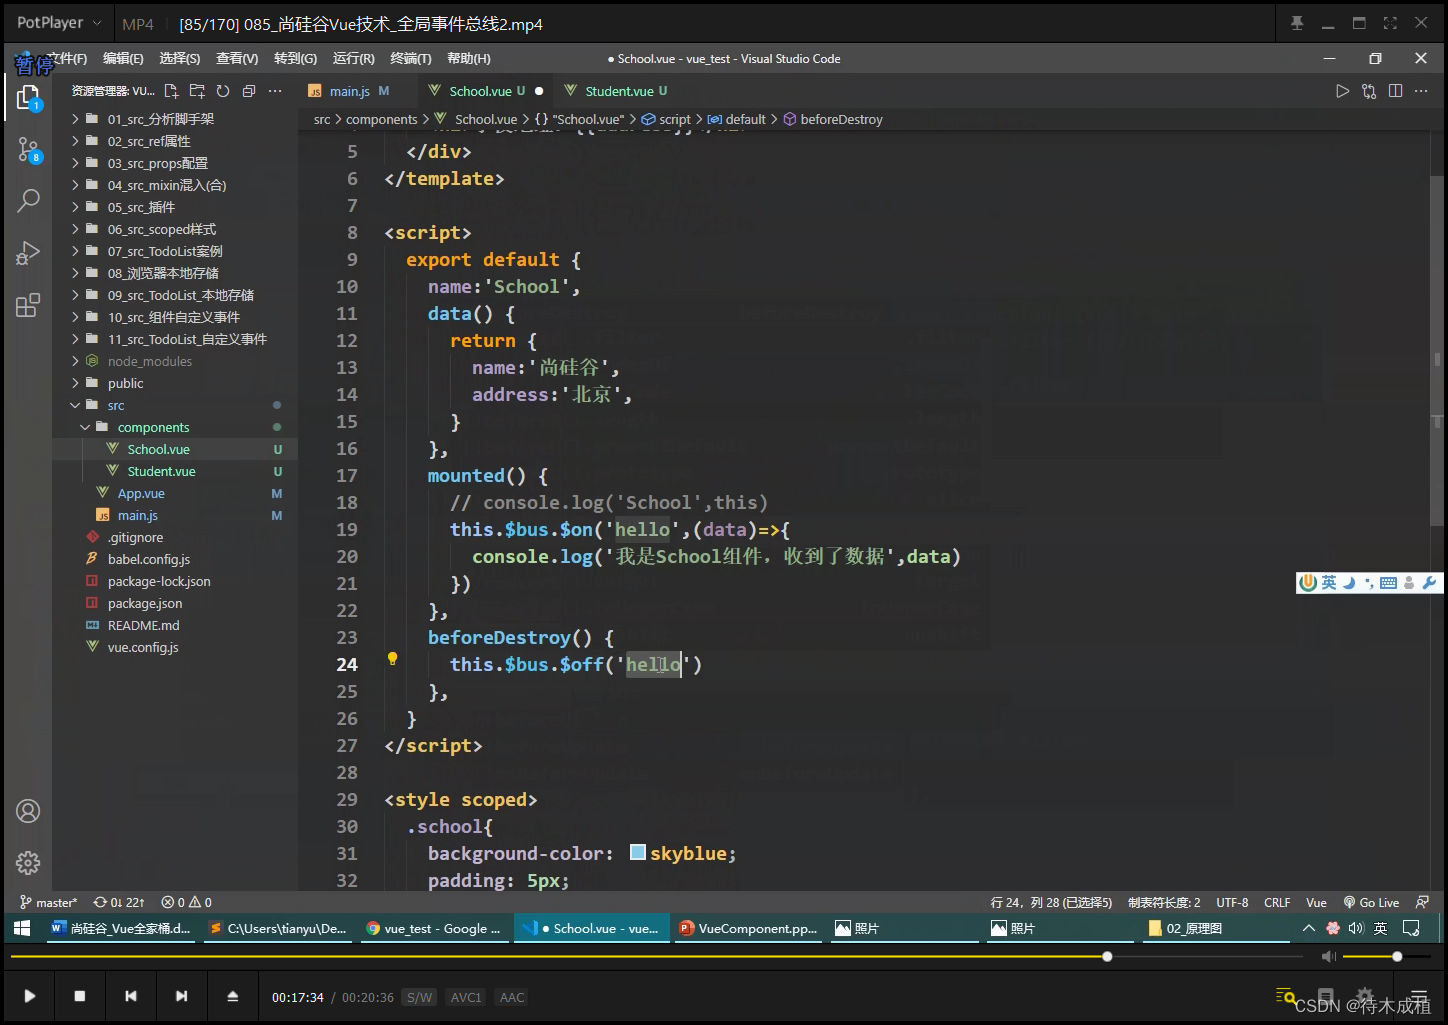Adjust the PotPlayer volume slider
Viewport: 1448px width, 1025px height.
1385,957
